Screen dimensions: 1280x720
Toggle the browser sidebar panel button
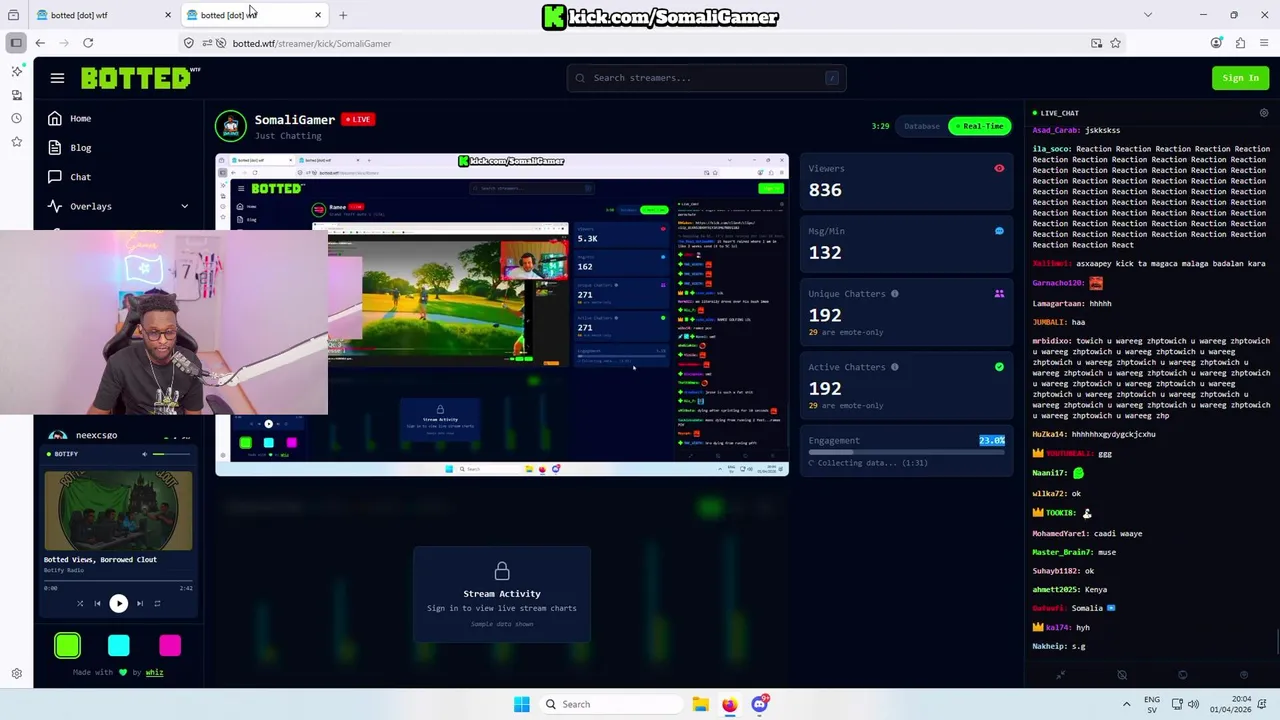point(16,43)
